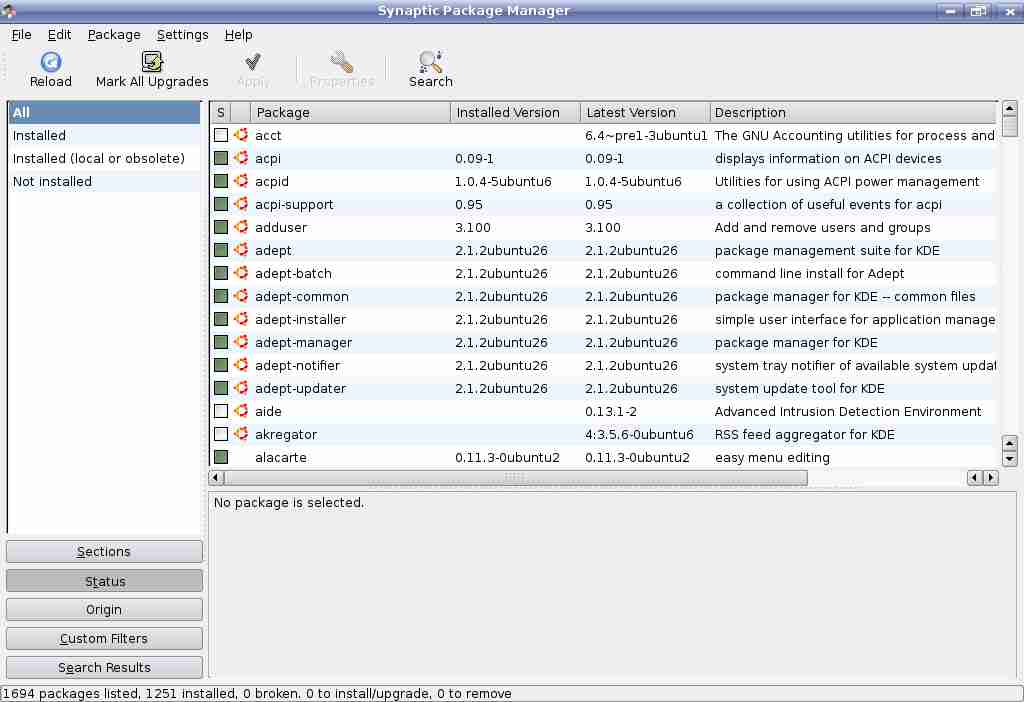
Task: Click the Properties wrench icon
Action: pyautogui.click(x=341, y=62)
